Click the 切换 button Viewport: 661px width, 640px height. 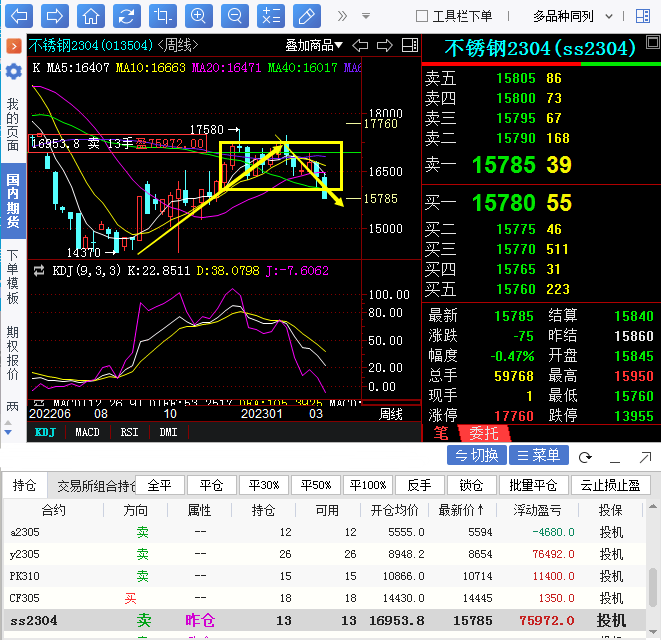click(x=476, y=455)
